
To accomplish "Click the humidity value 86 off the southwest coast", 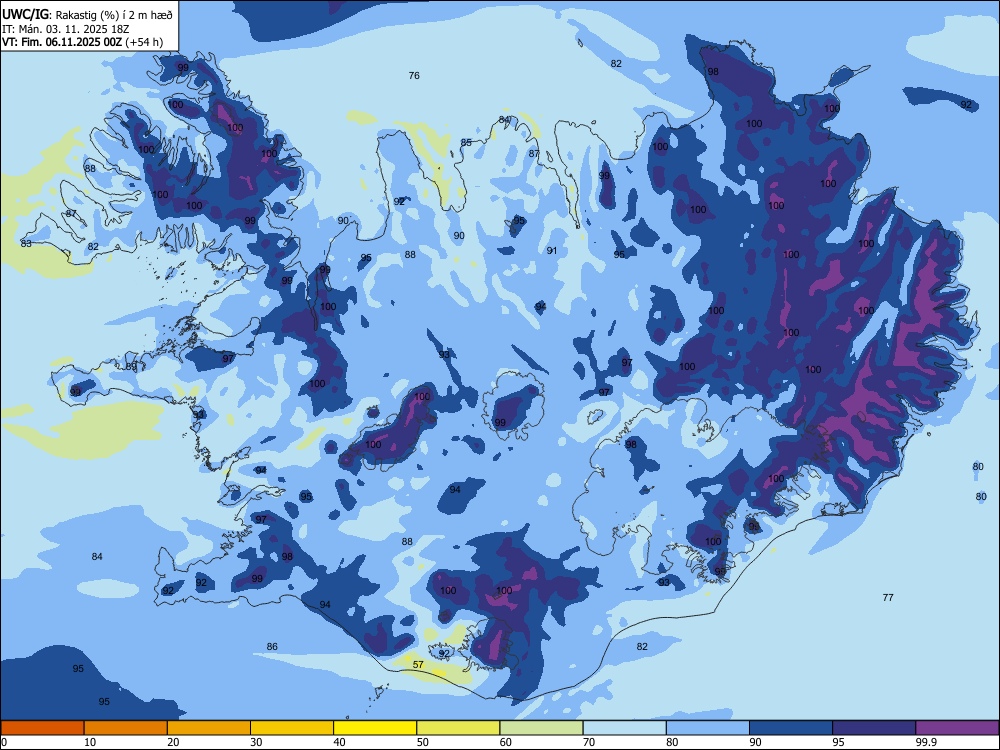I will (x=272, y=647).
